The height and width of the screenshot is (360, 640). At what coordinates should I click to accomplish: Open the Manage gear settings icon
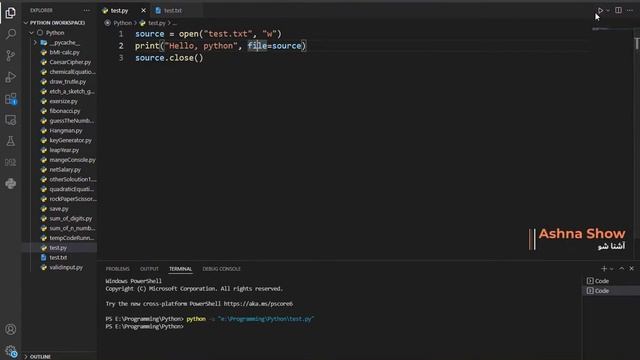click(x=11, y=351)
